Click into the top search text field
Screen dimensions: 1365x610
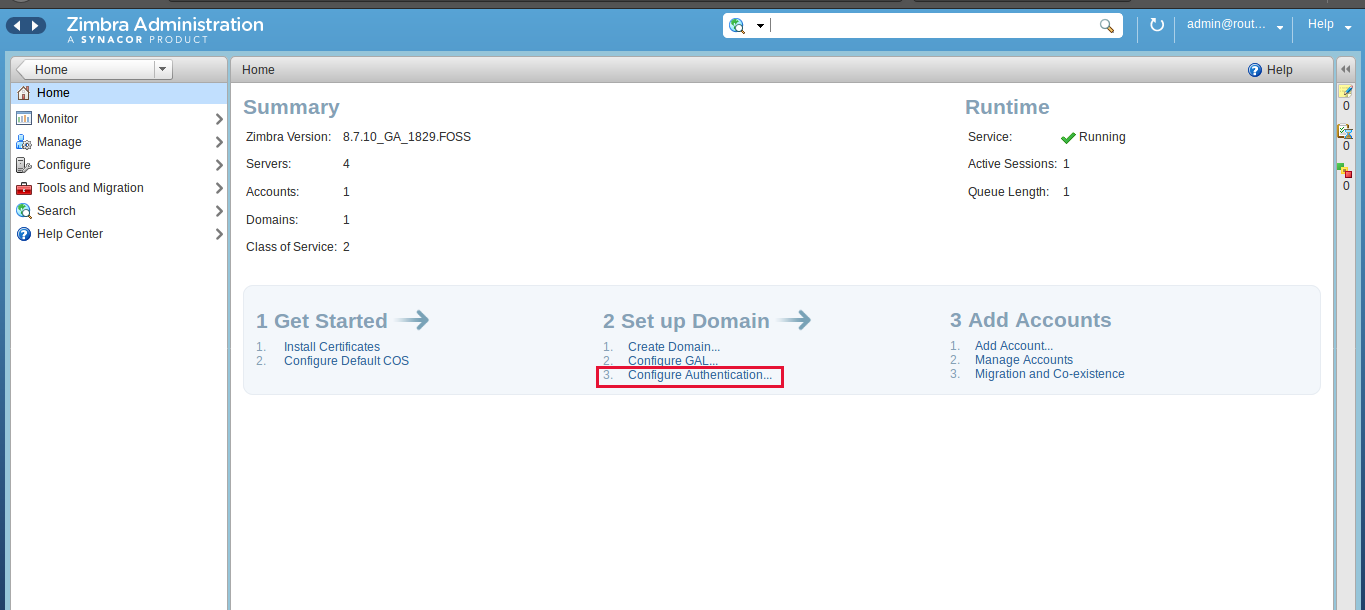[932, 26]
